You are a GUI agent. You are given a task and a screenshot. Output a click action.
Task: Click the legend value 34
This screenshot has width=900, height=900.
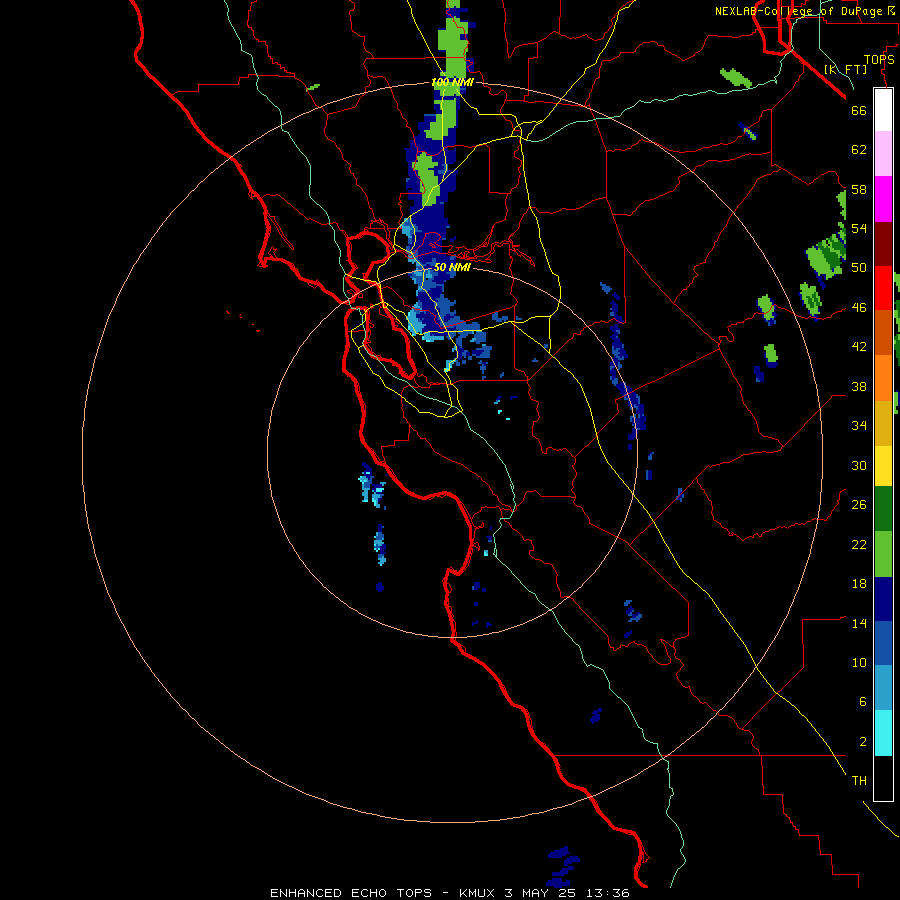(x=859, y=425)
